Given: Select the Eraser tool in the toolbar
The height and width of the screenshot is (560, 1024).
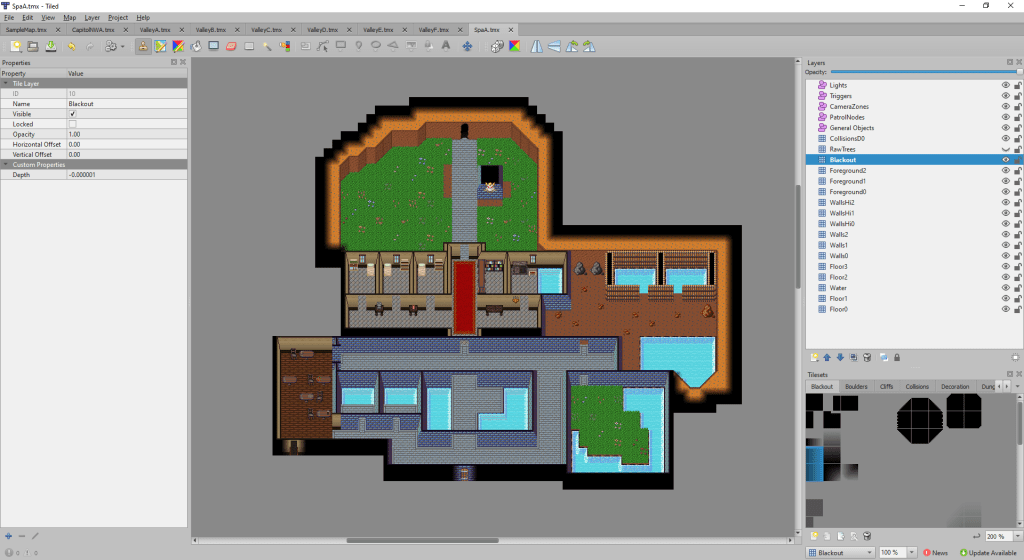Looking at the screenshot, I should (231, 46).
